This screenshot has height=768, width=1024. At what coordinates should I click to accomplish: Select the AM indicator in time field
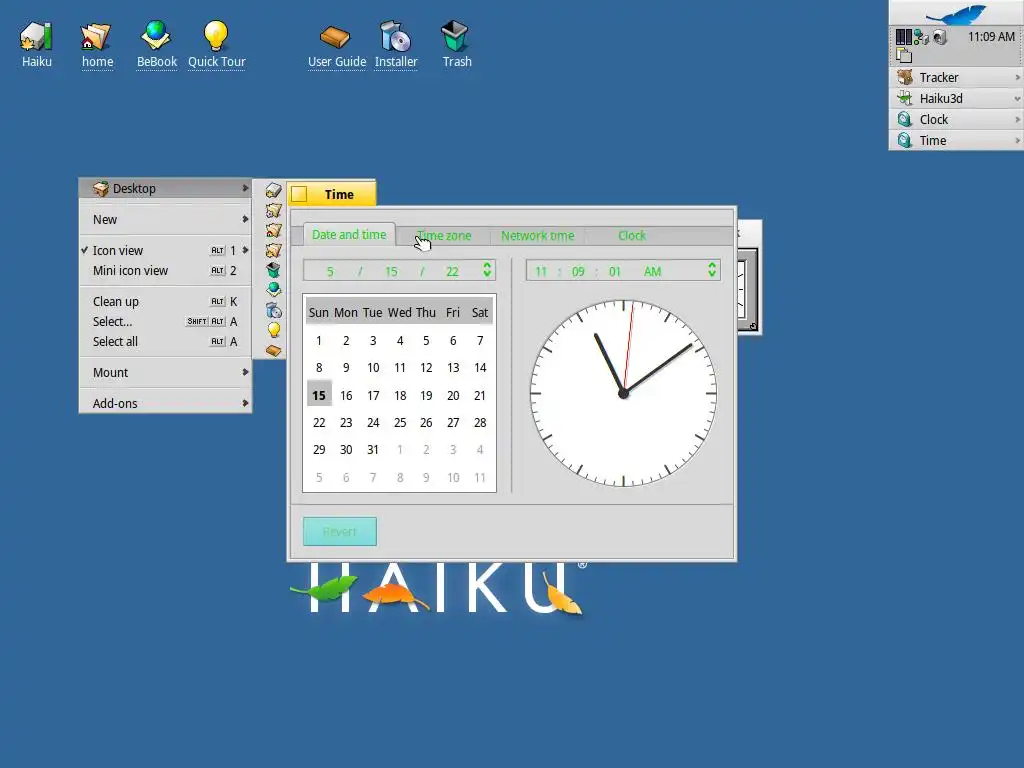point(652,272)
